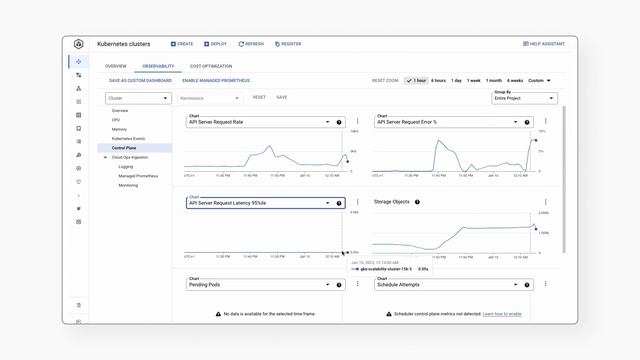Open more options for API Server Request Latency chart
Image resolution: width=640 pixels, height=360 pixels.
point(358,202)
